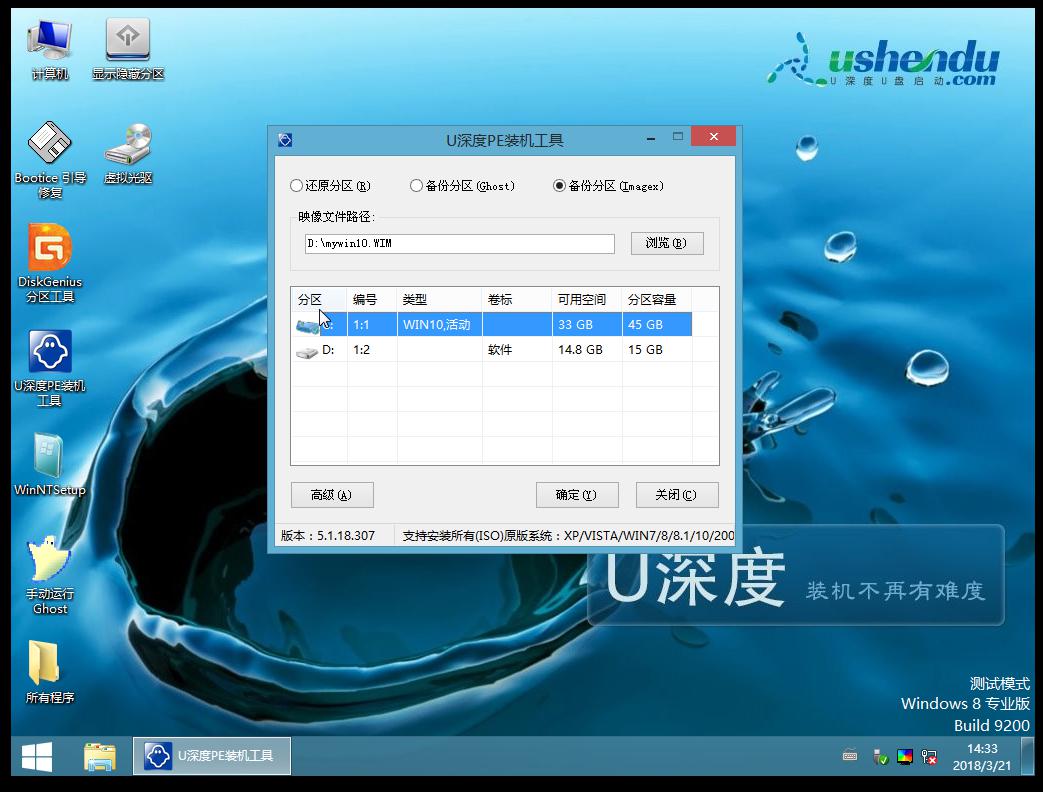The image size is (1043, 792).
Task: Click the 15 GB capacity cell
Action: [x=657, y=350]
